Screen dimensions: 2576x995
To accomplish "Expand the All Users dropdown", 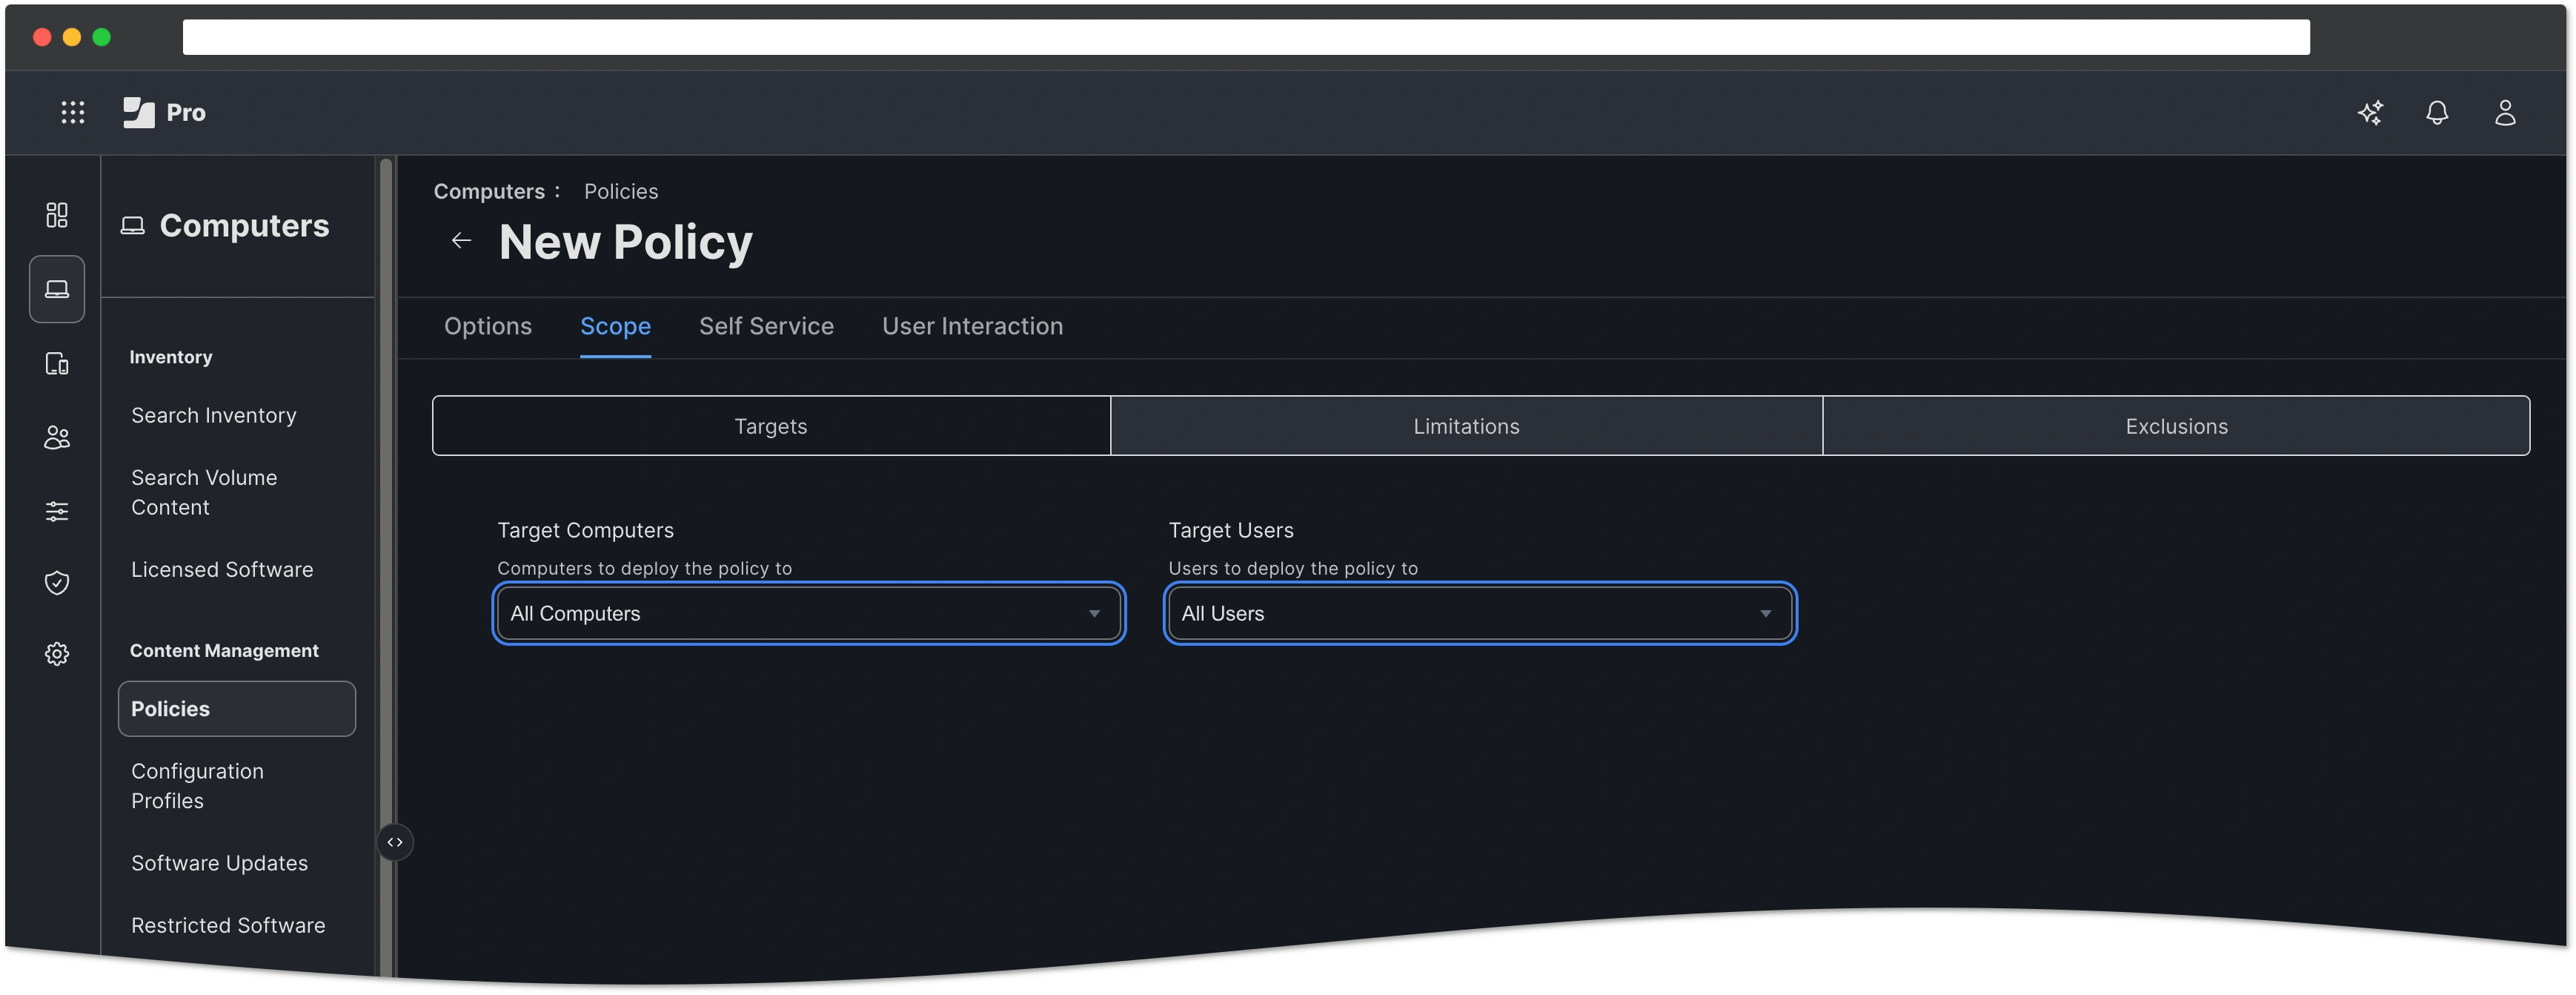I will (x=1479, y=613).
